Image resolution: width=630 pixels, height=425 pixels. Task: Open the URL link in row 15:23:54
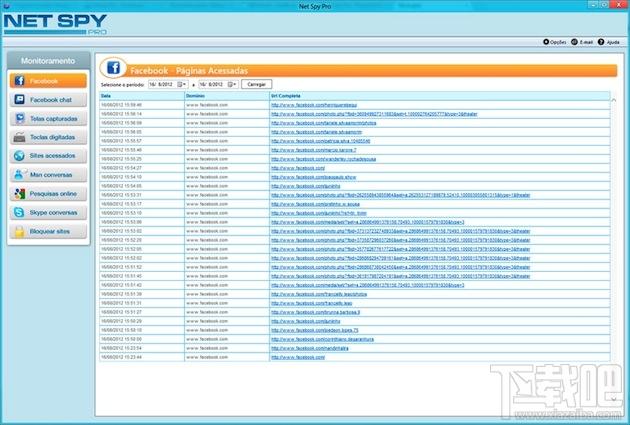pyautogui.click(x=310, y=348)
